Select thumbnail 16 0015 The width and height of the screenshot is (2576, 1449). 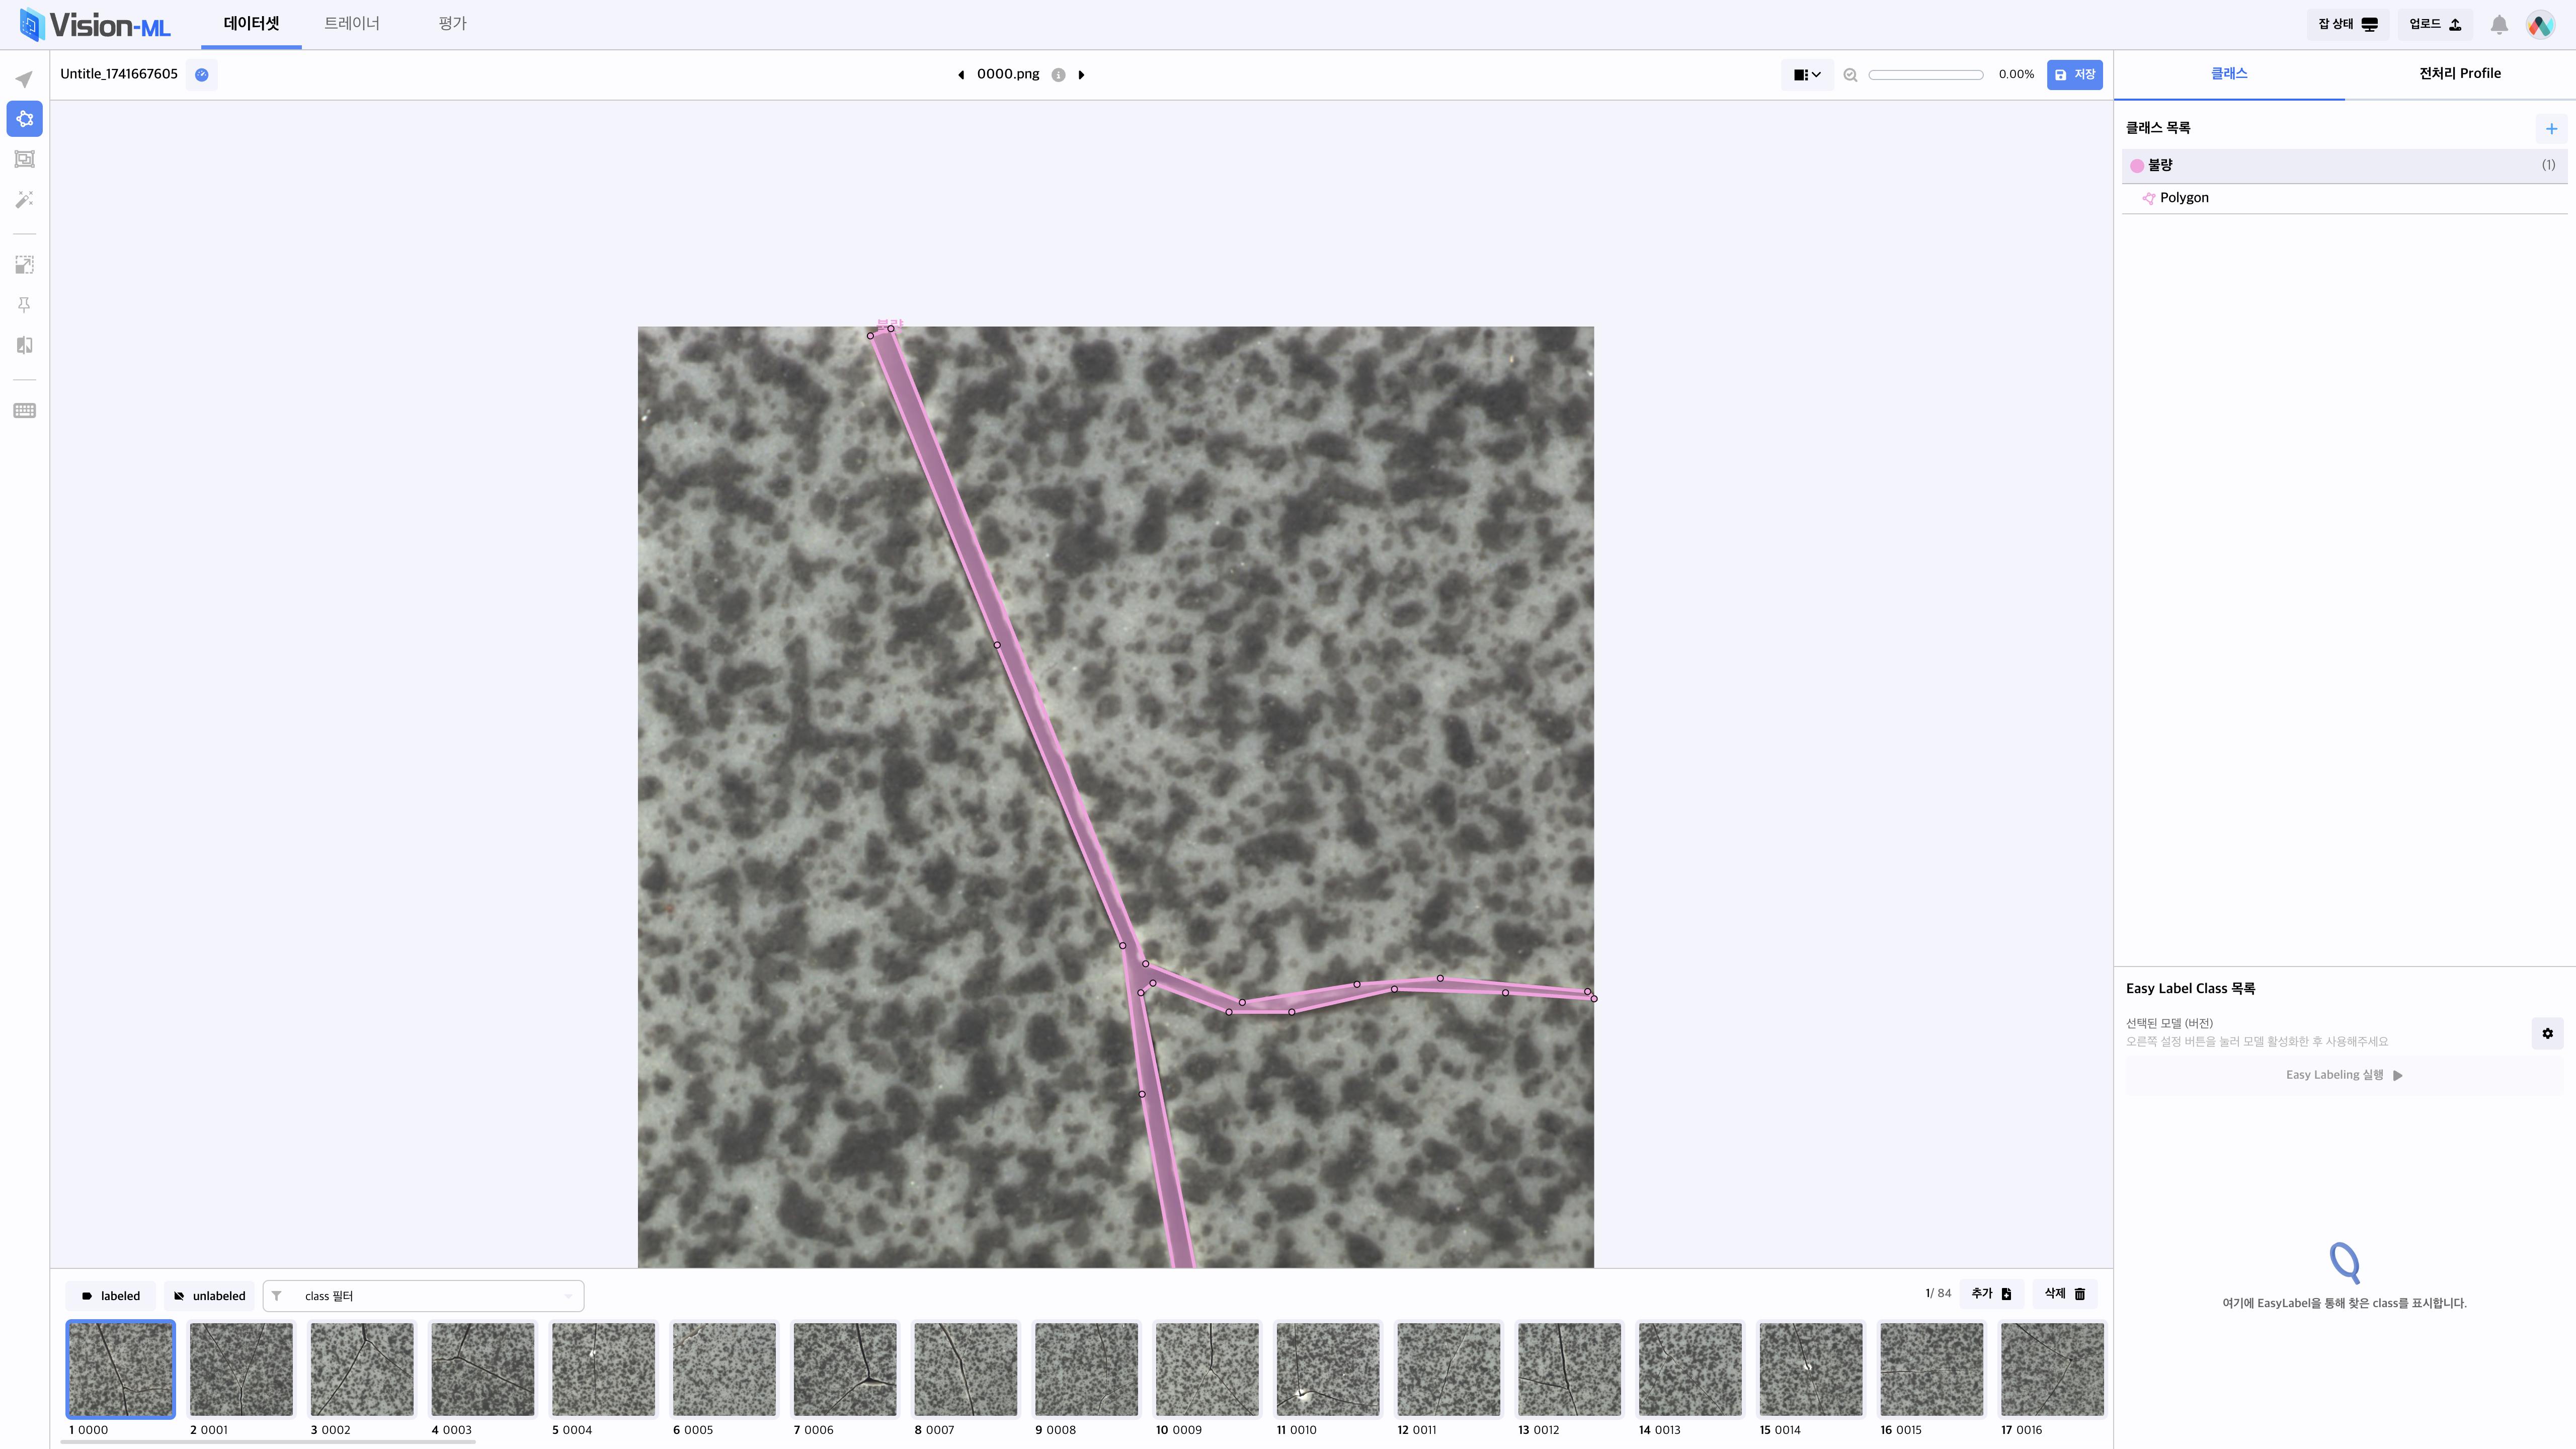1932,1369
